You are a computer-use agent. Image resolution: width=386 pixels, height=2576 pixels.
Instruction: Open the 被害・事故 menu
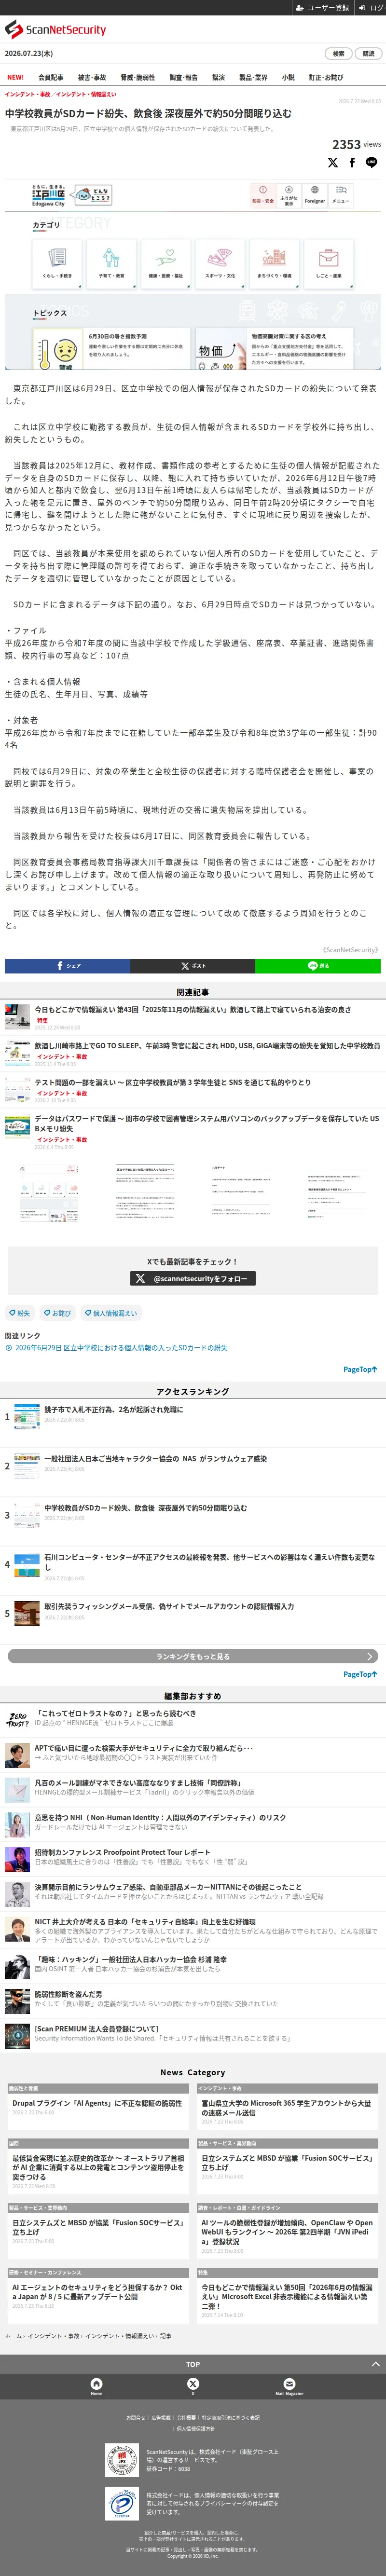pyautogui.click(x=92, y=77)
